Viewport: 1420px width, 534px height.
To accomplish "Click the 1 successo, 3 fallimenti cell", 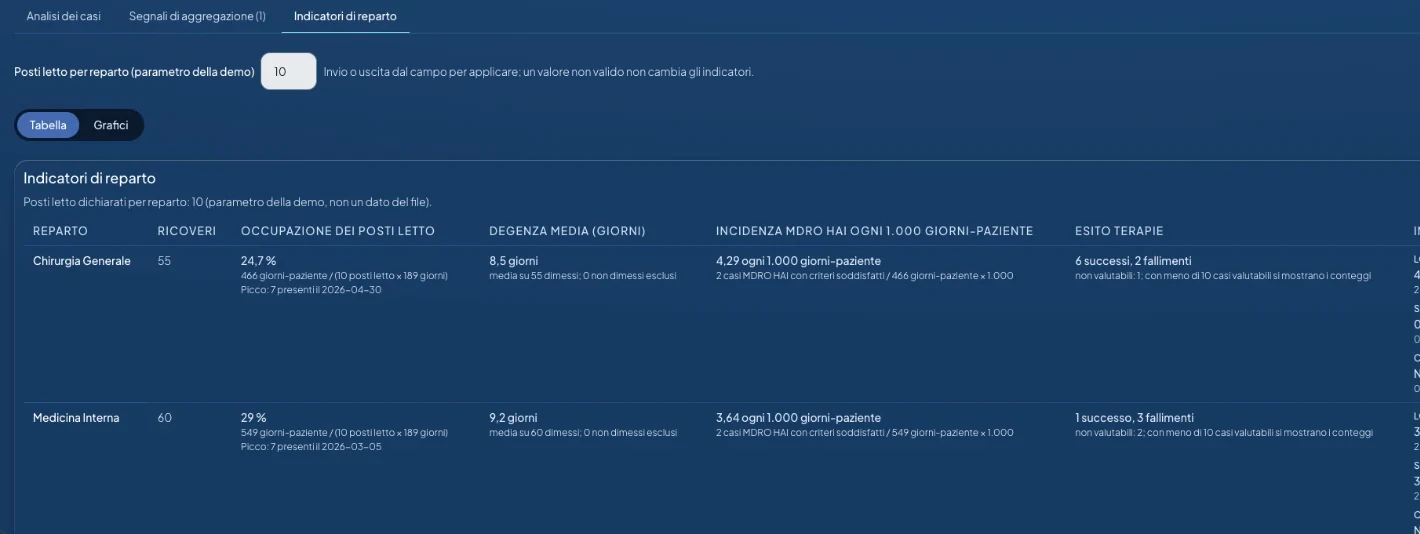I will click(x=1134, y=418).
